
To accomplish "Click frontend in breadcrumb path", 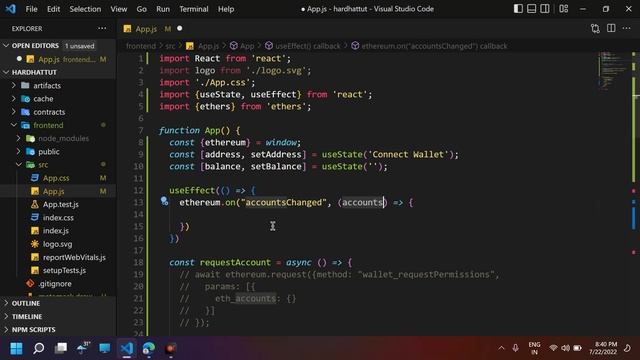I will pos(141,46).
